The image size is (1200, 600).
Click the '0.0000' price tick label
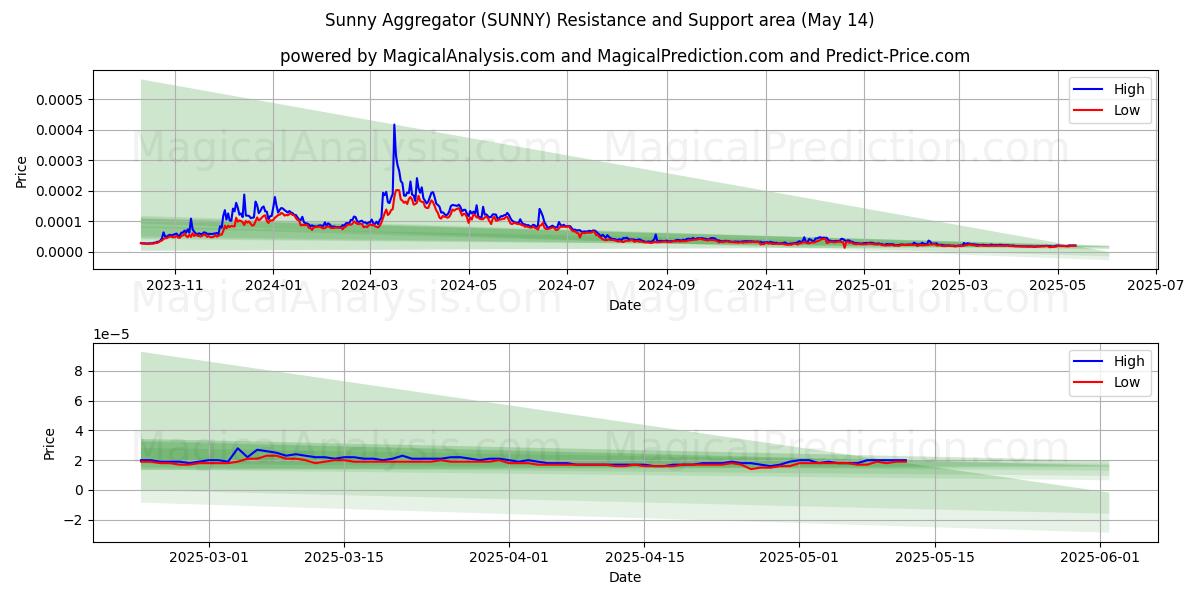pyautogui.click(x=60, y=252)
